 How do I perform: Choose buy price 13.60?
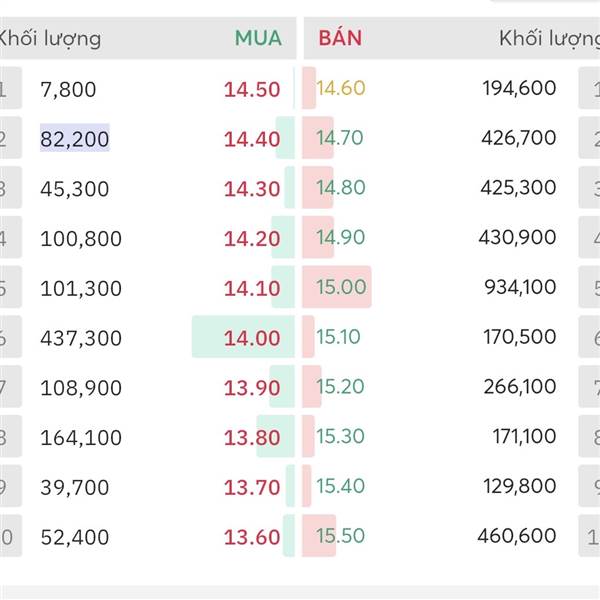252,537
